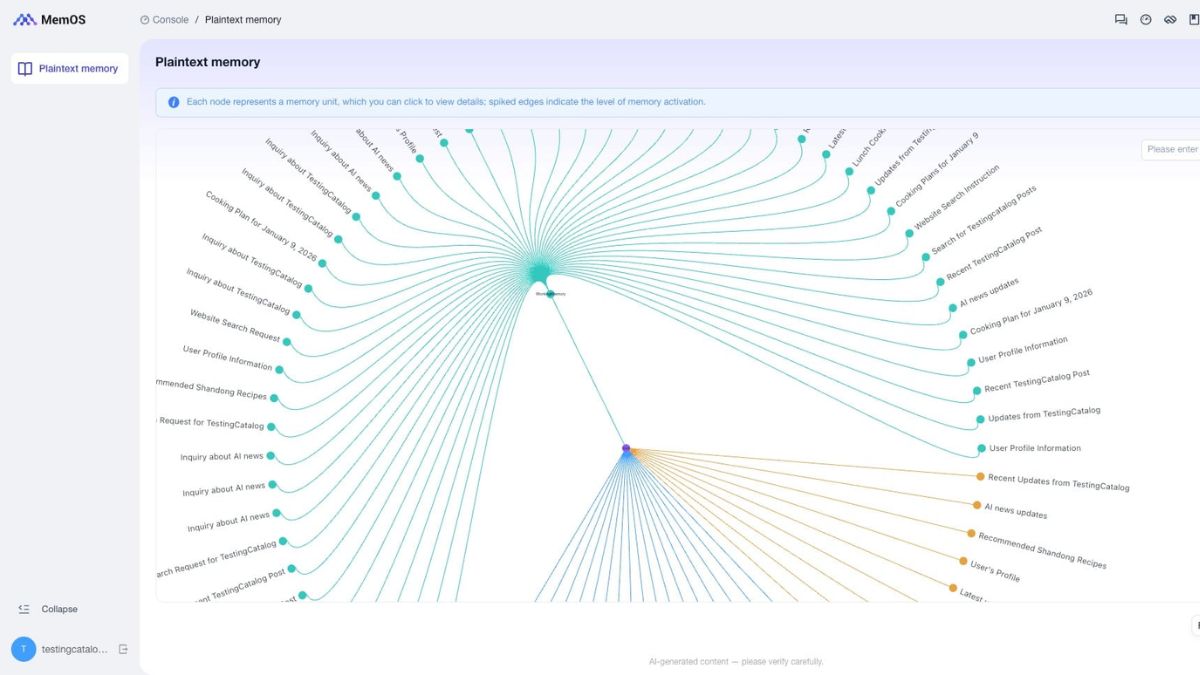Click the blue info icon in banner

pyautogui.click(x=174, y=102)
